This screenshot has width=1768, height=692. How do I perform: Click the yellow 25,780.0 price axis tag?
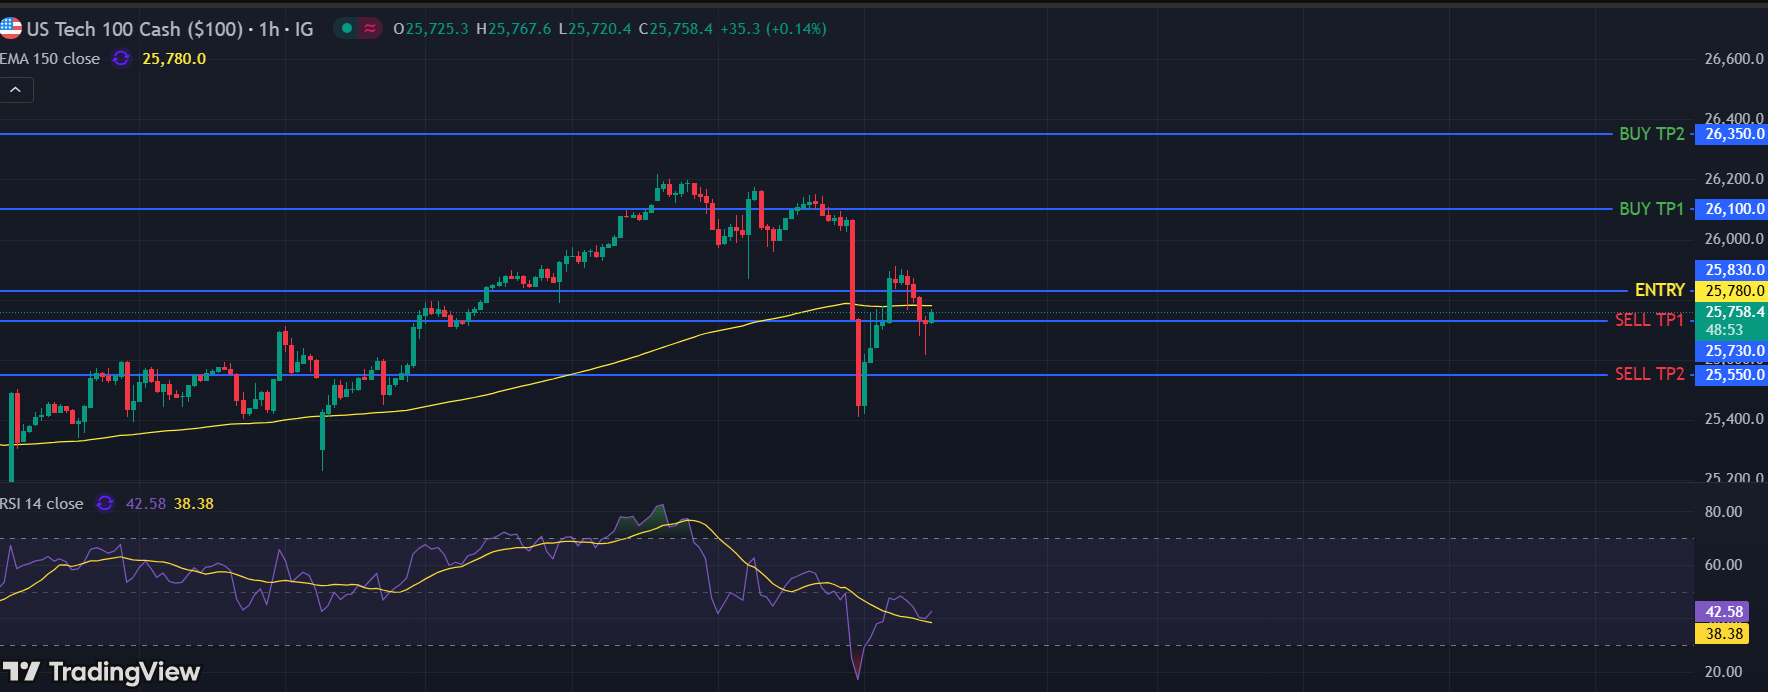pos(1734,291)
